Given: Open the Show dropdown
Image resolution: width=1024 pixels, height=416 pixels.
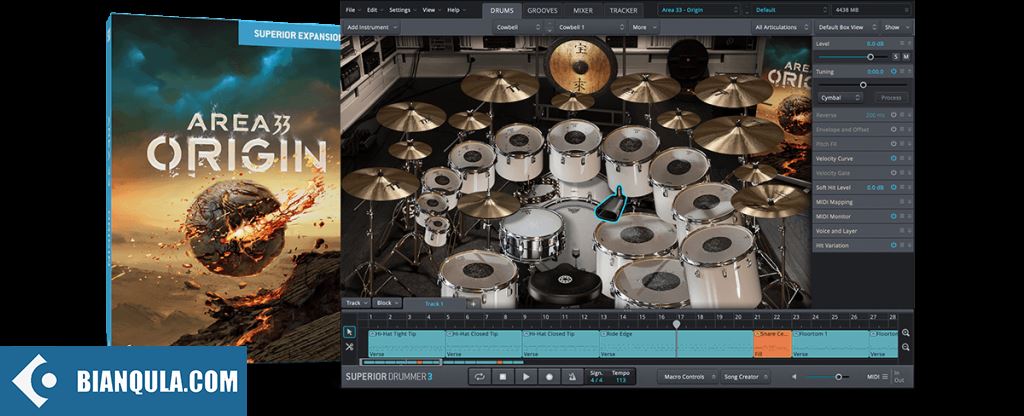Looking at the screenshot, I should pyautogui.click(x=896, y=27).
